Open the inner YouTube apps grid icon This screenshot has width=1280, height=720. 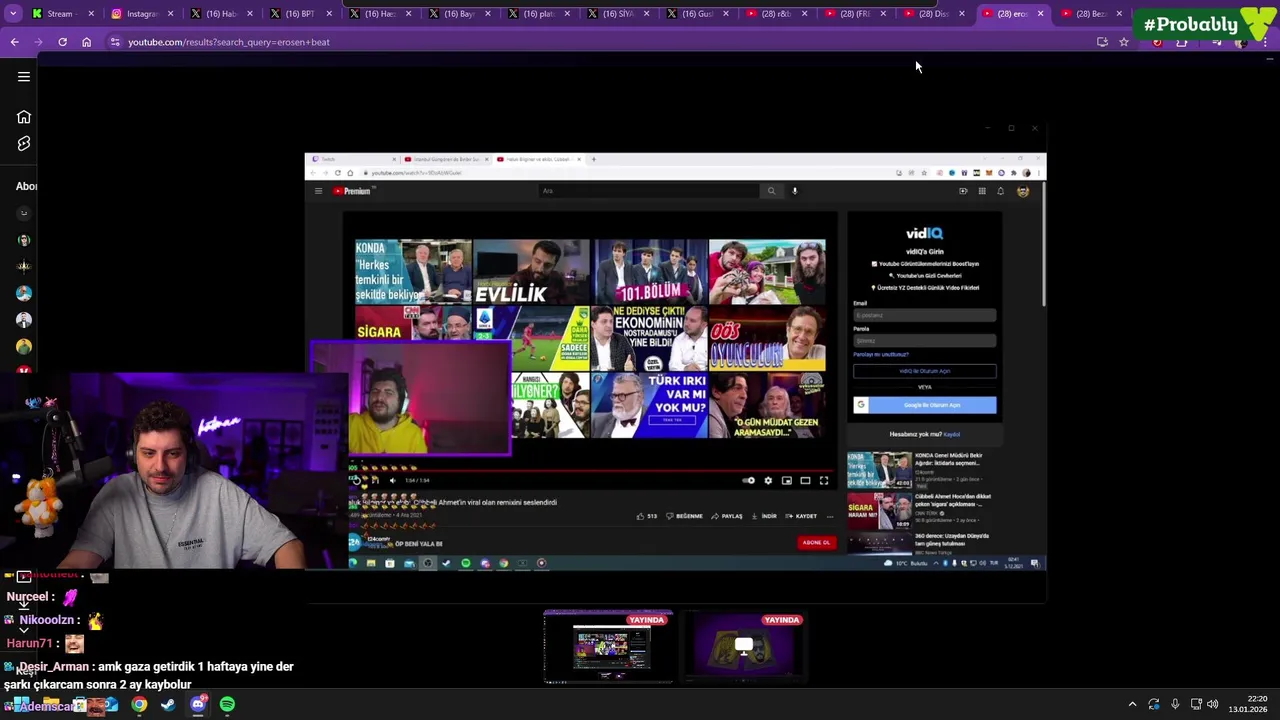[x=982, y=191]
